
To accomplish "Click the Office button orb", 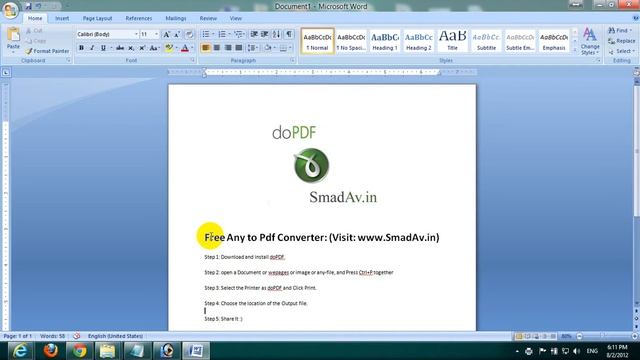I will (x=10, y=11).
